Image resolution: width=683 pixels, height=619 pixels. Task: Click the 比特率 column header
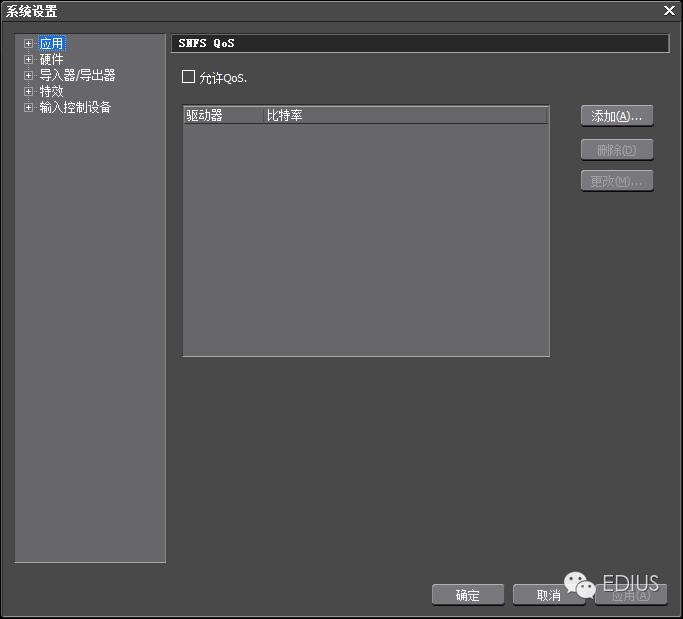click(406, 115)
